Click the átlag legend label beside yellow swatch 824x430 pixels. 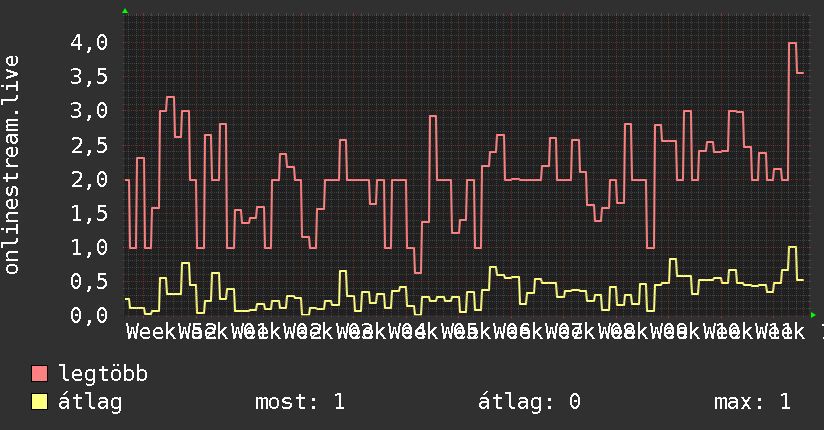[90, 402]
